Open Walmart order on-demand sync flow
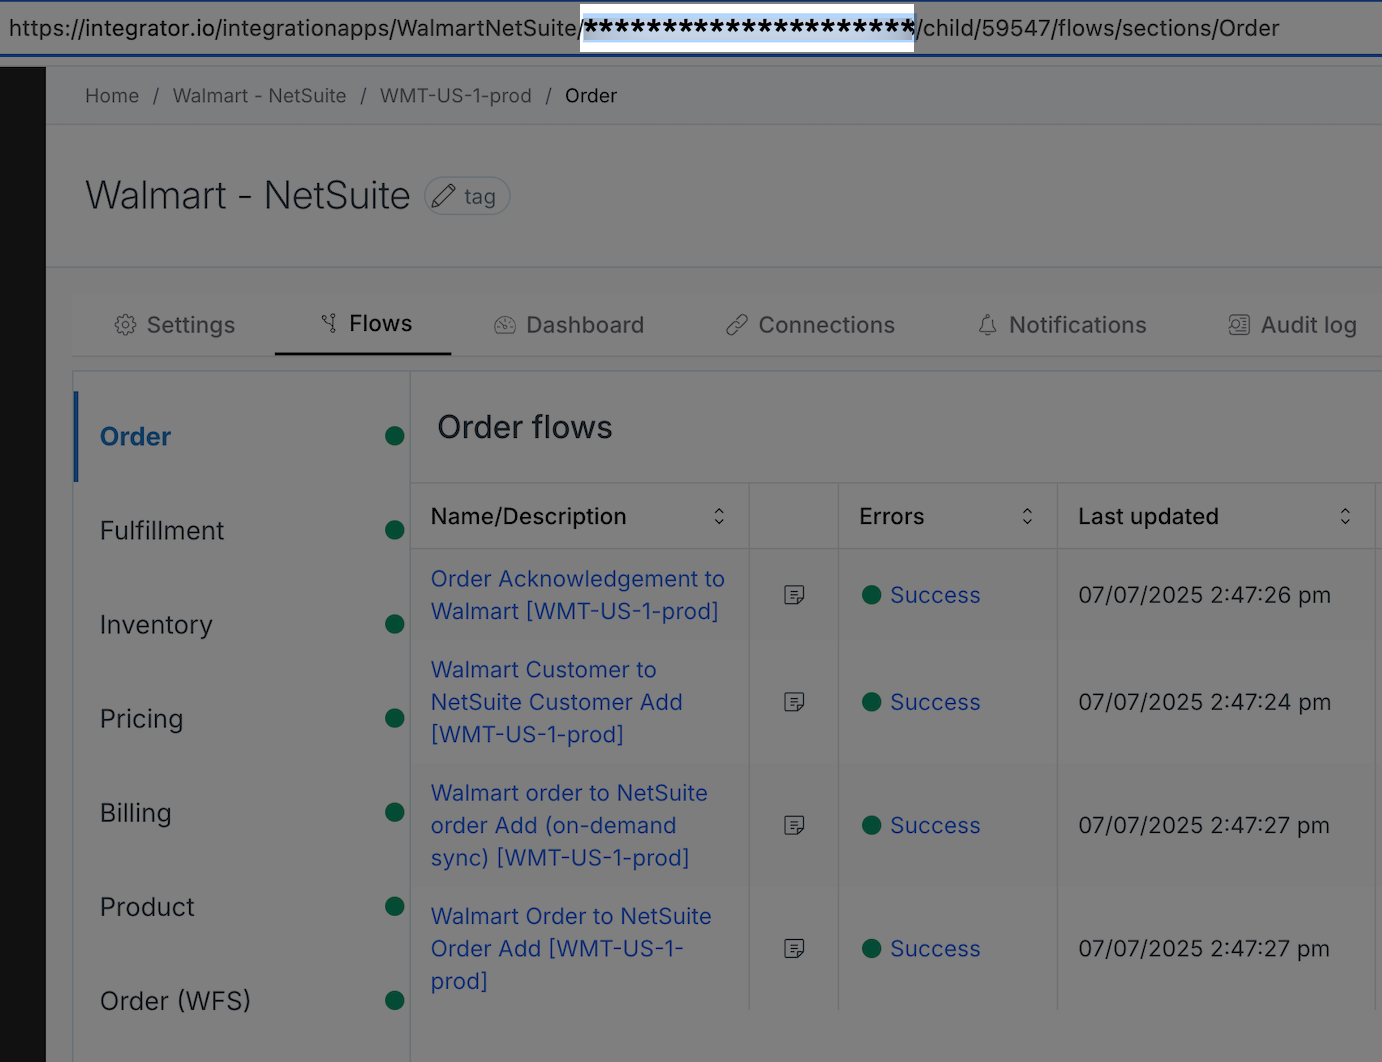The width and height of the screenshot is (1382, 1062). (569, 825)
